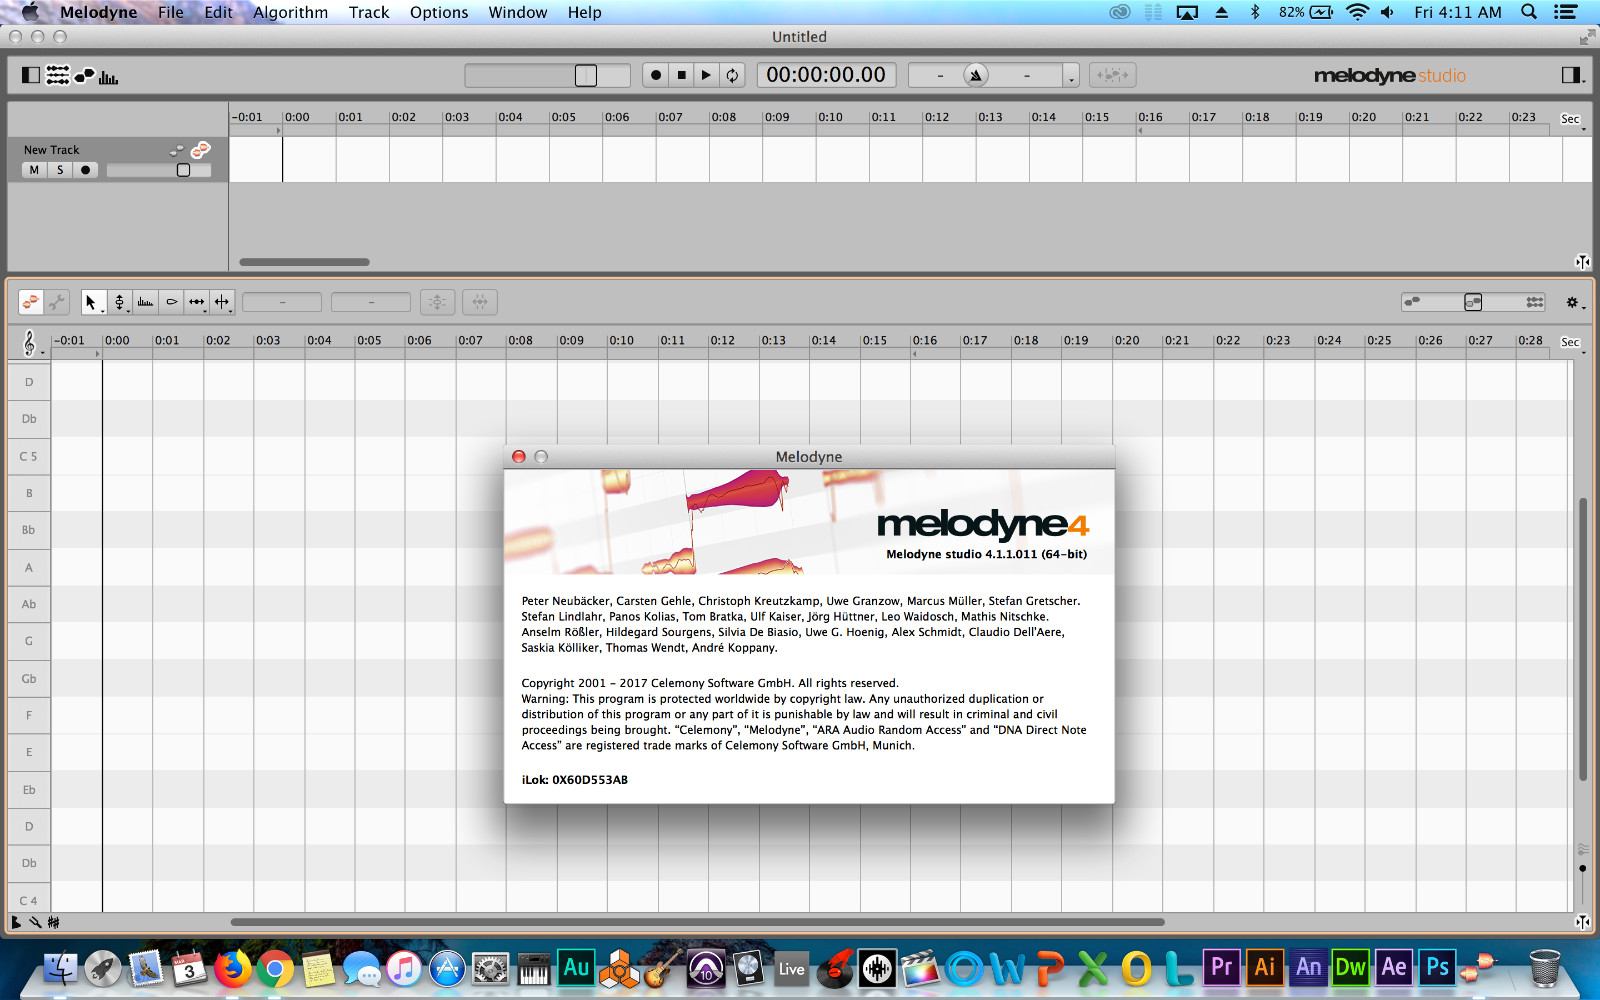Click the Correct Pitch macro button
Viewport: 1600px width, 1000px height.
(x=438, y=302)
